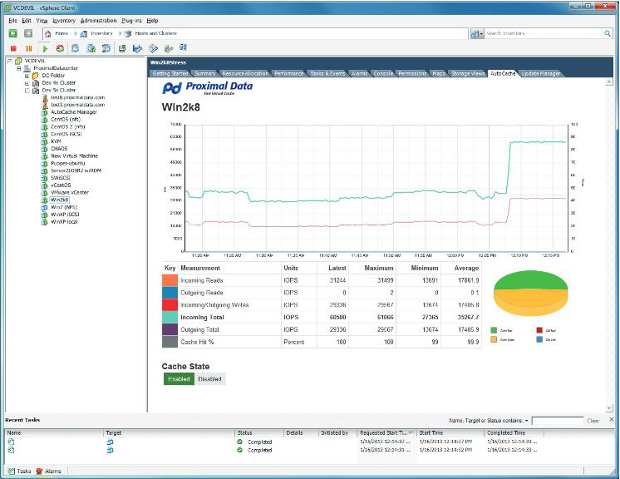620x479 pixels.
Task: Click the red Power Off toolbar icon
Action: click(13, 47)
